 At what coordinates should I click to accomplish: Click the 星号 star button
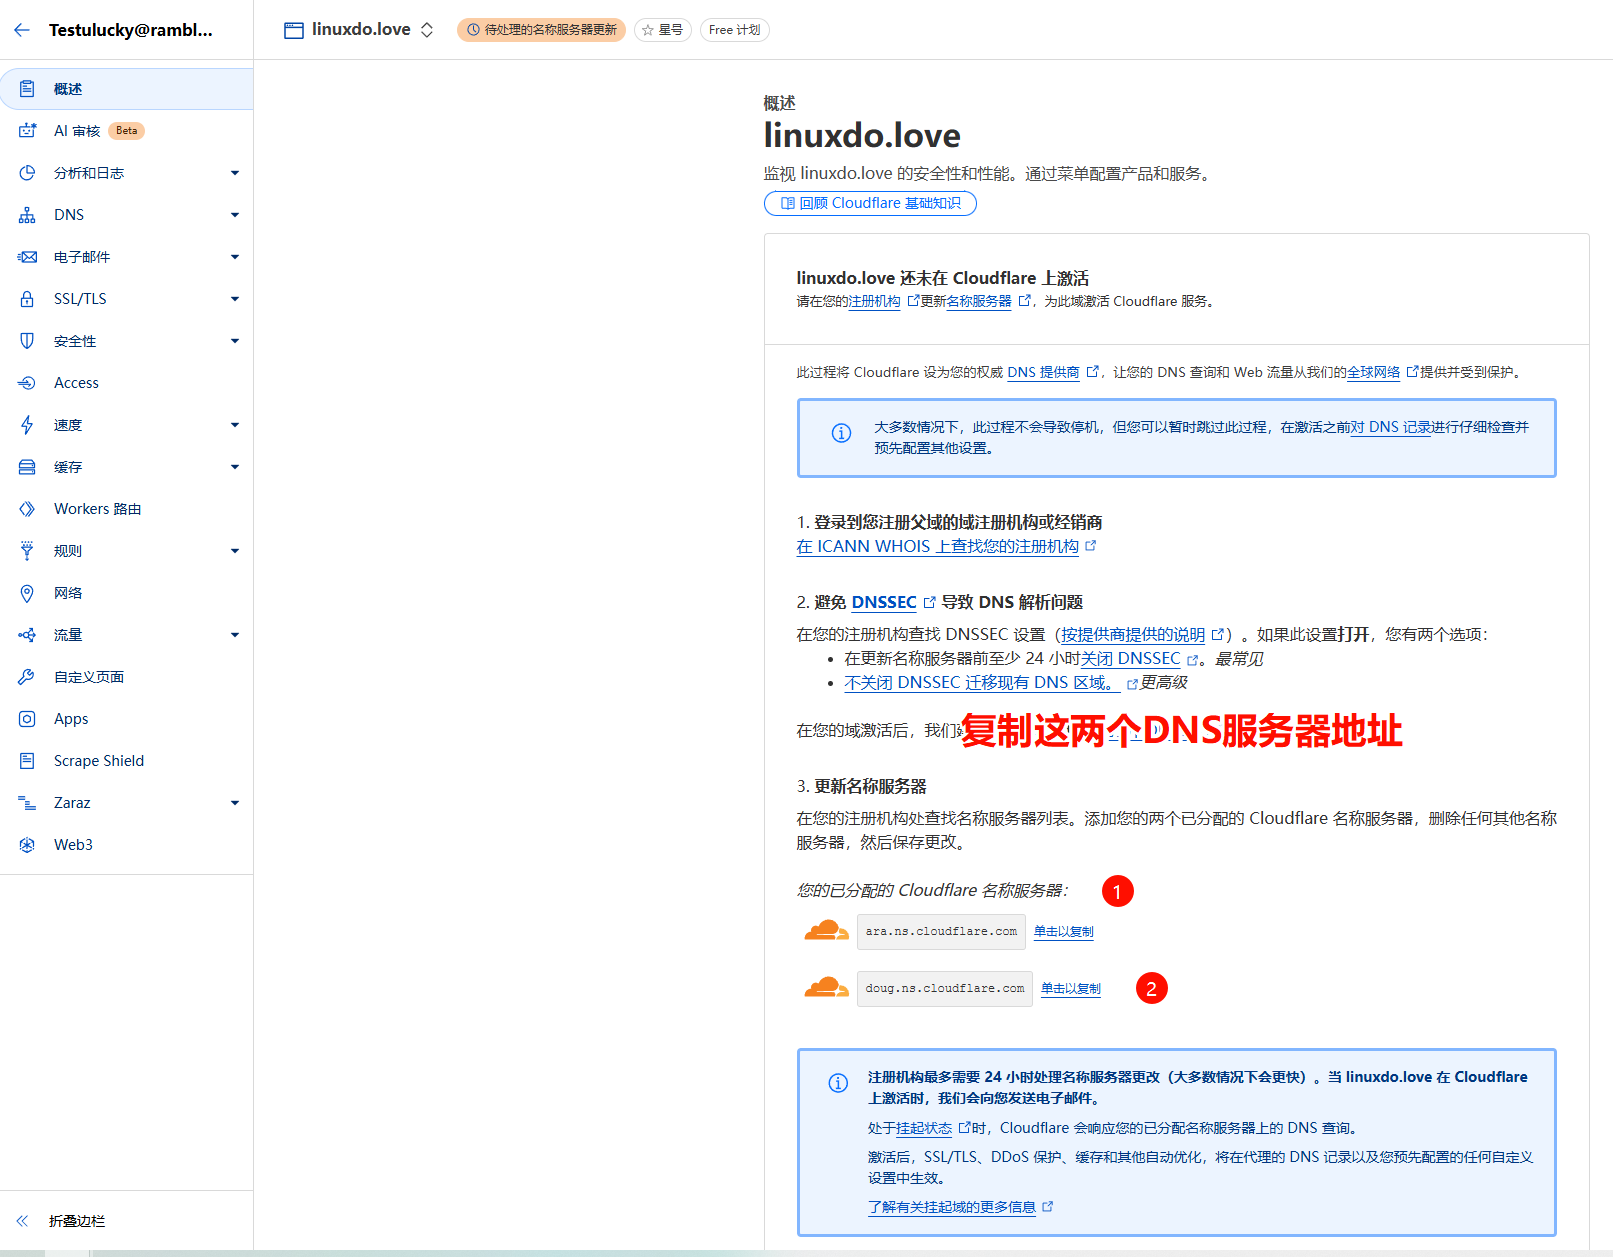(663, 30)
